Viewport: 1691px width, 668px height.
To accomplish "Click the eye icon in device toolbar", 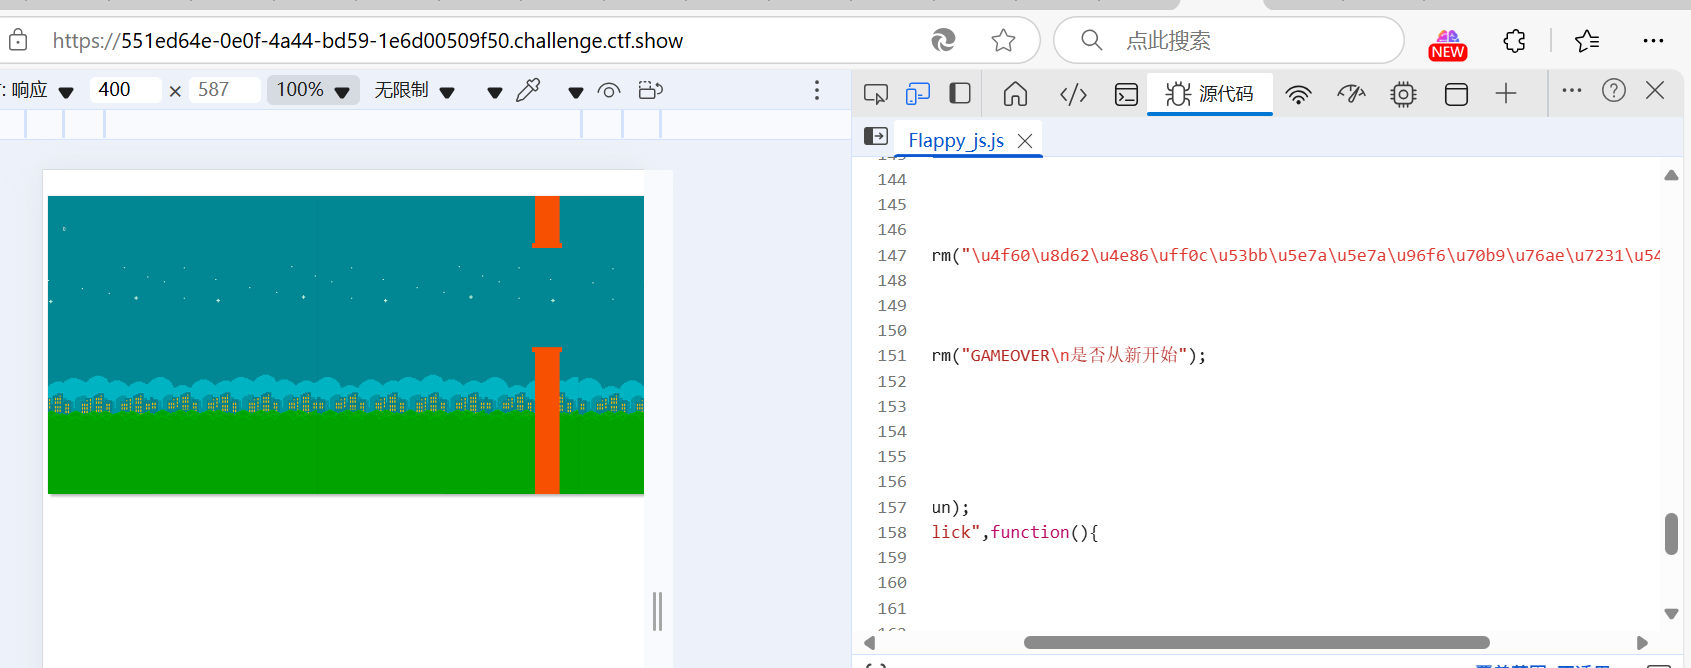I will tap(609, 91).
